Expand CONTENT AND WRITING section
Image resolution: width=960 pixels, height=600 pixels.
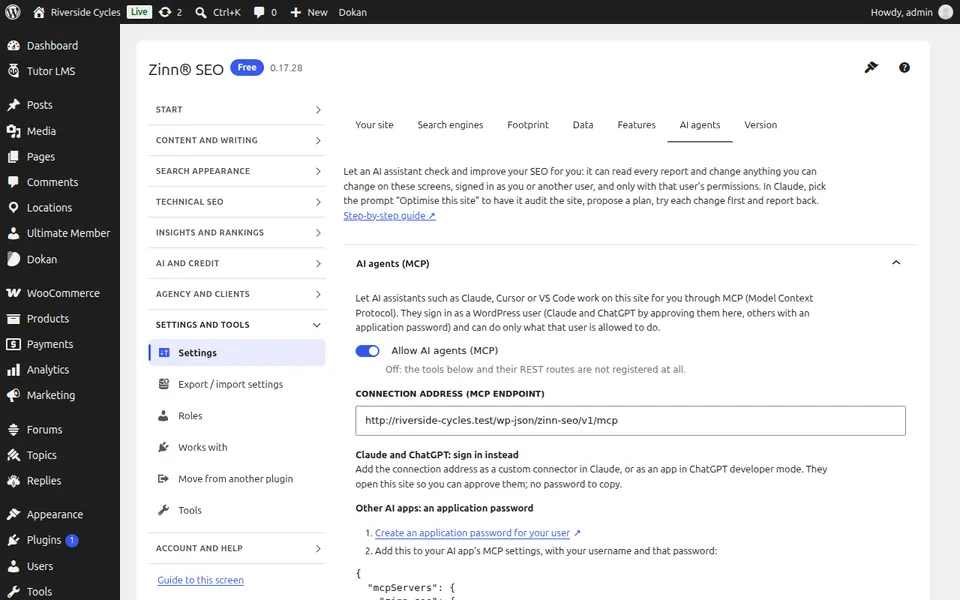pos(237,140)
